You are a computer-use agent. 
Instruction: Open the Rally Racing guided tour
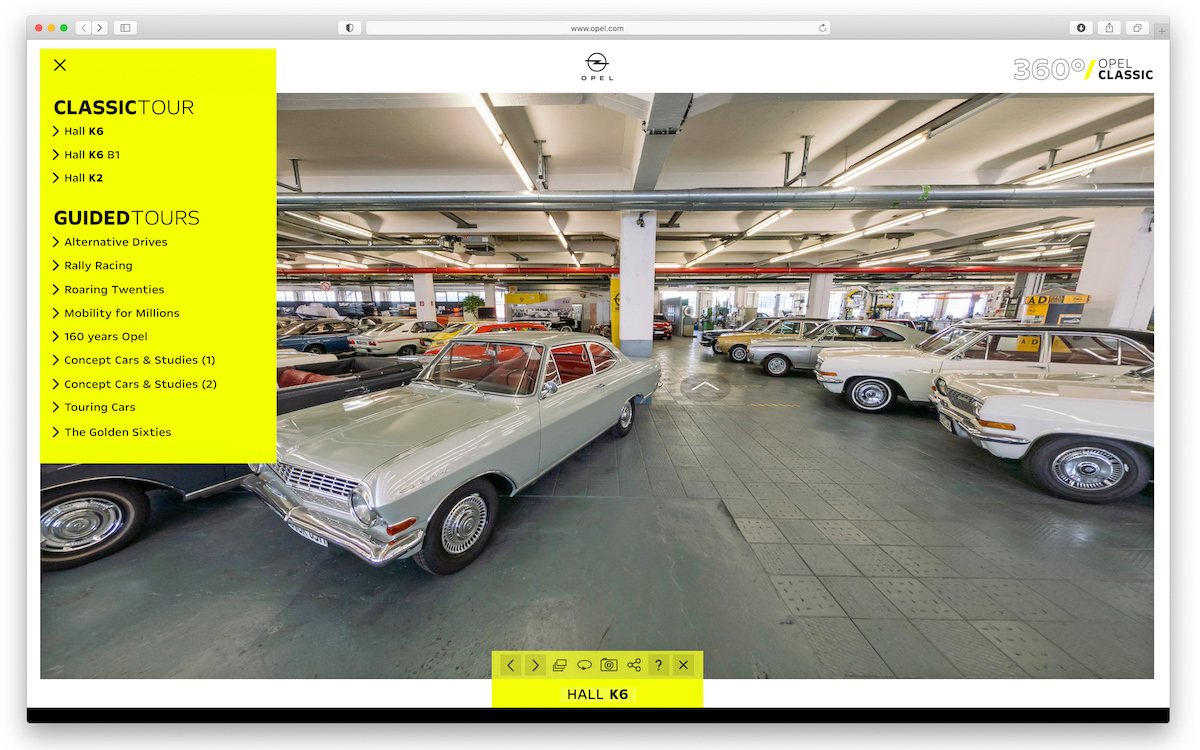coord(98,266)
